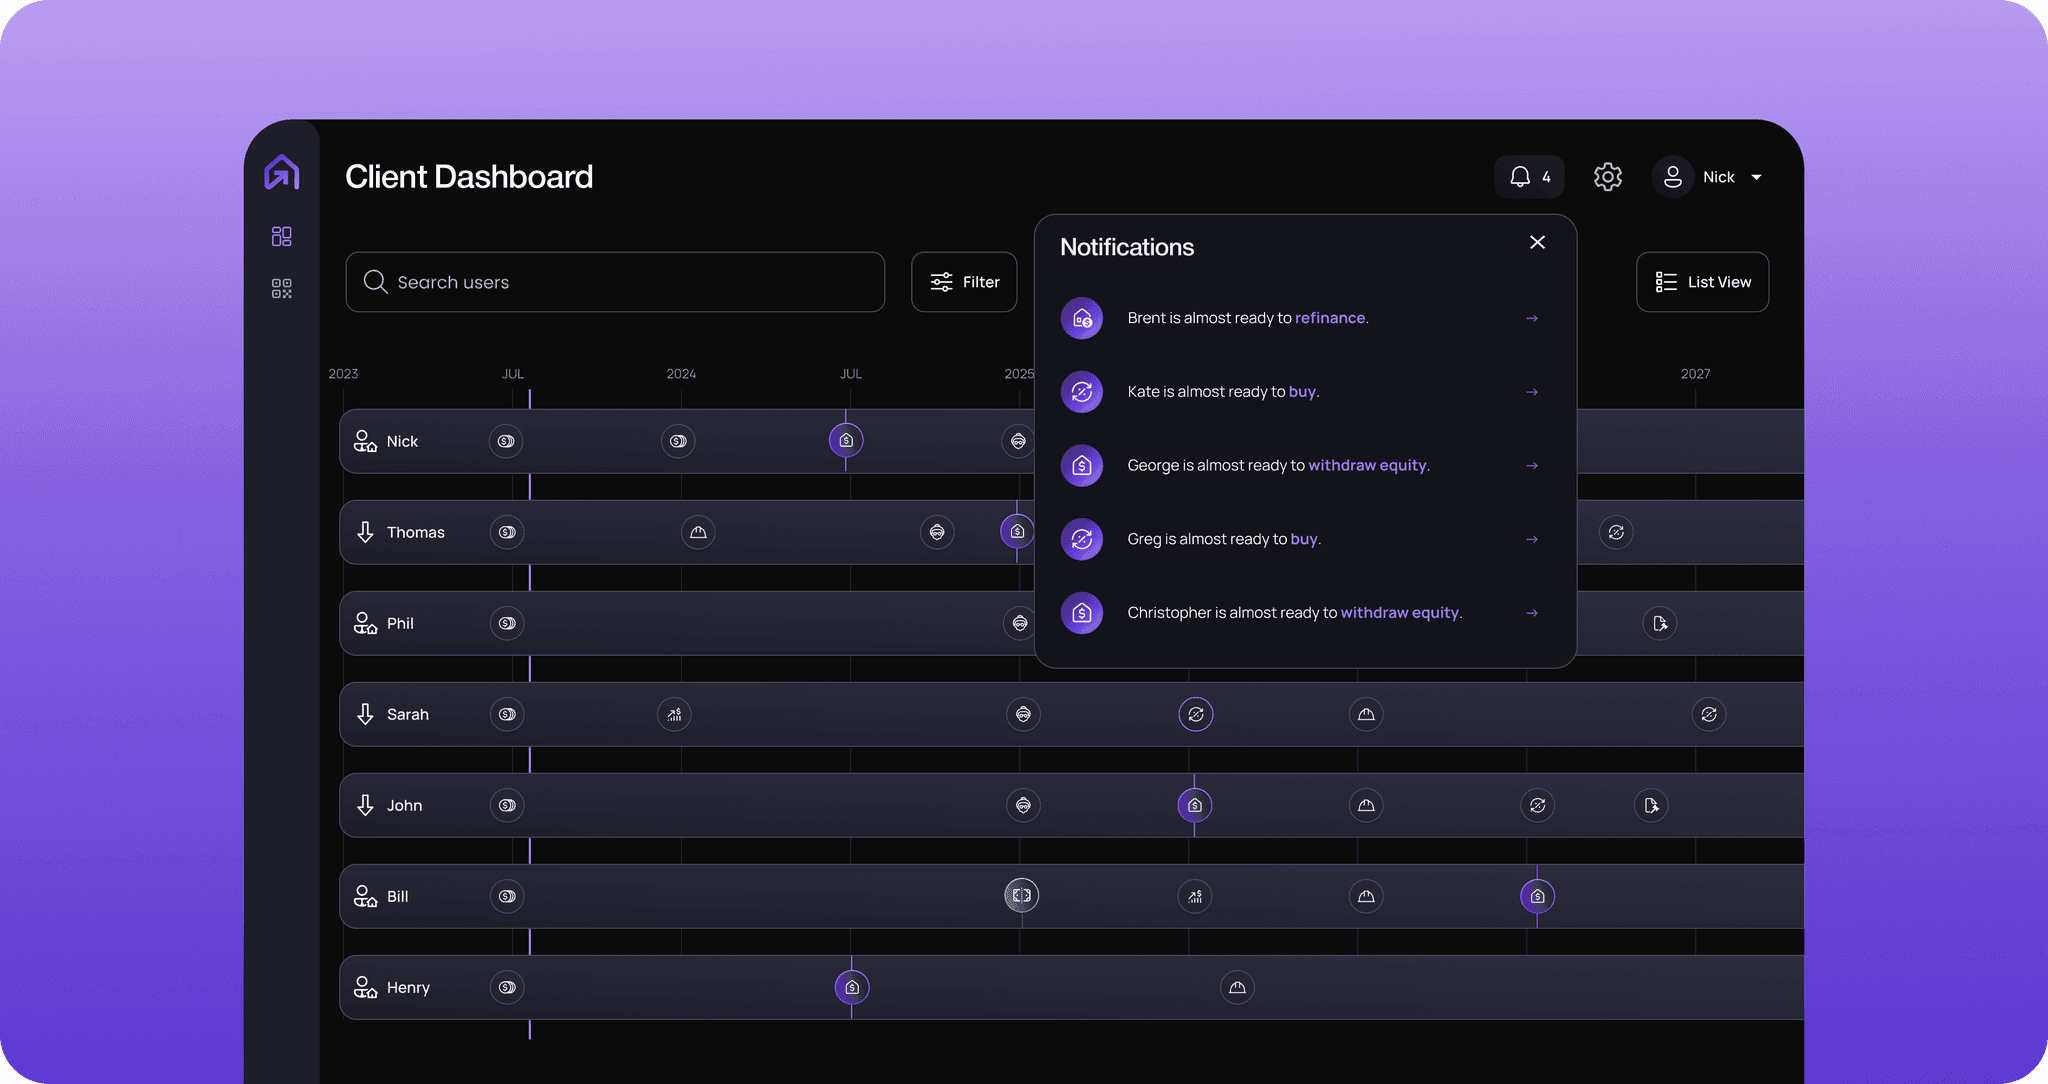Open Christopher's withdraw equity notification

click(x=1294, y=613)
